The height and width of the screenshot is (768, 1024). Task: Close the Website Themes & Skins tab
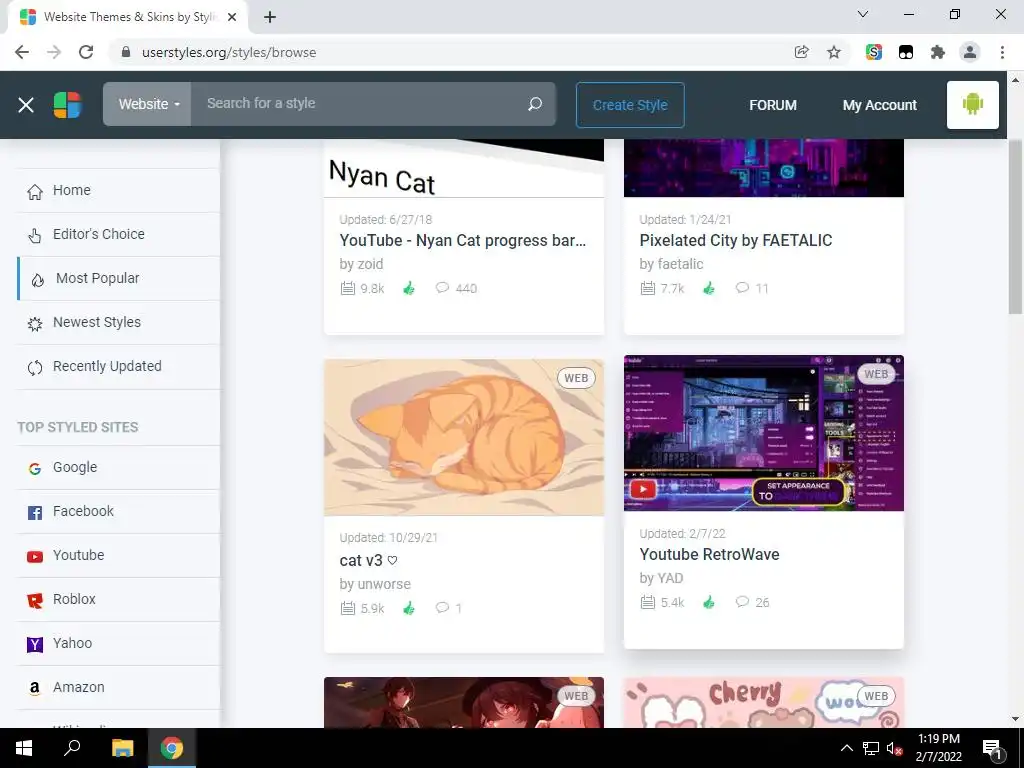(232, 17)
